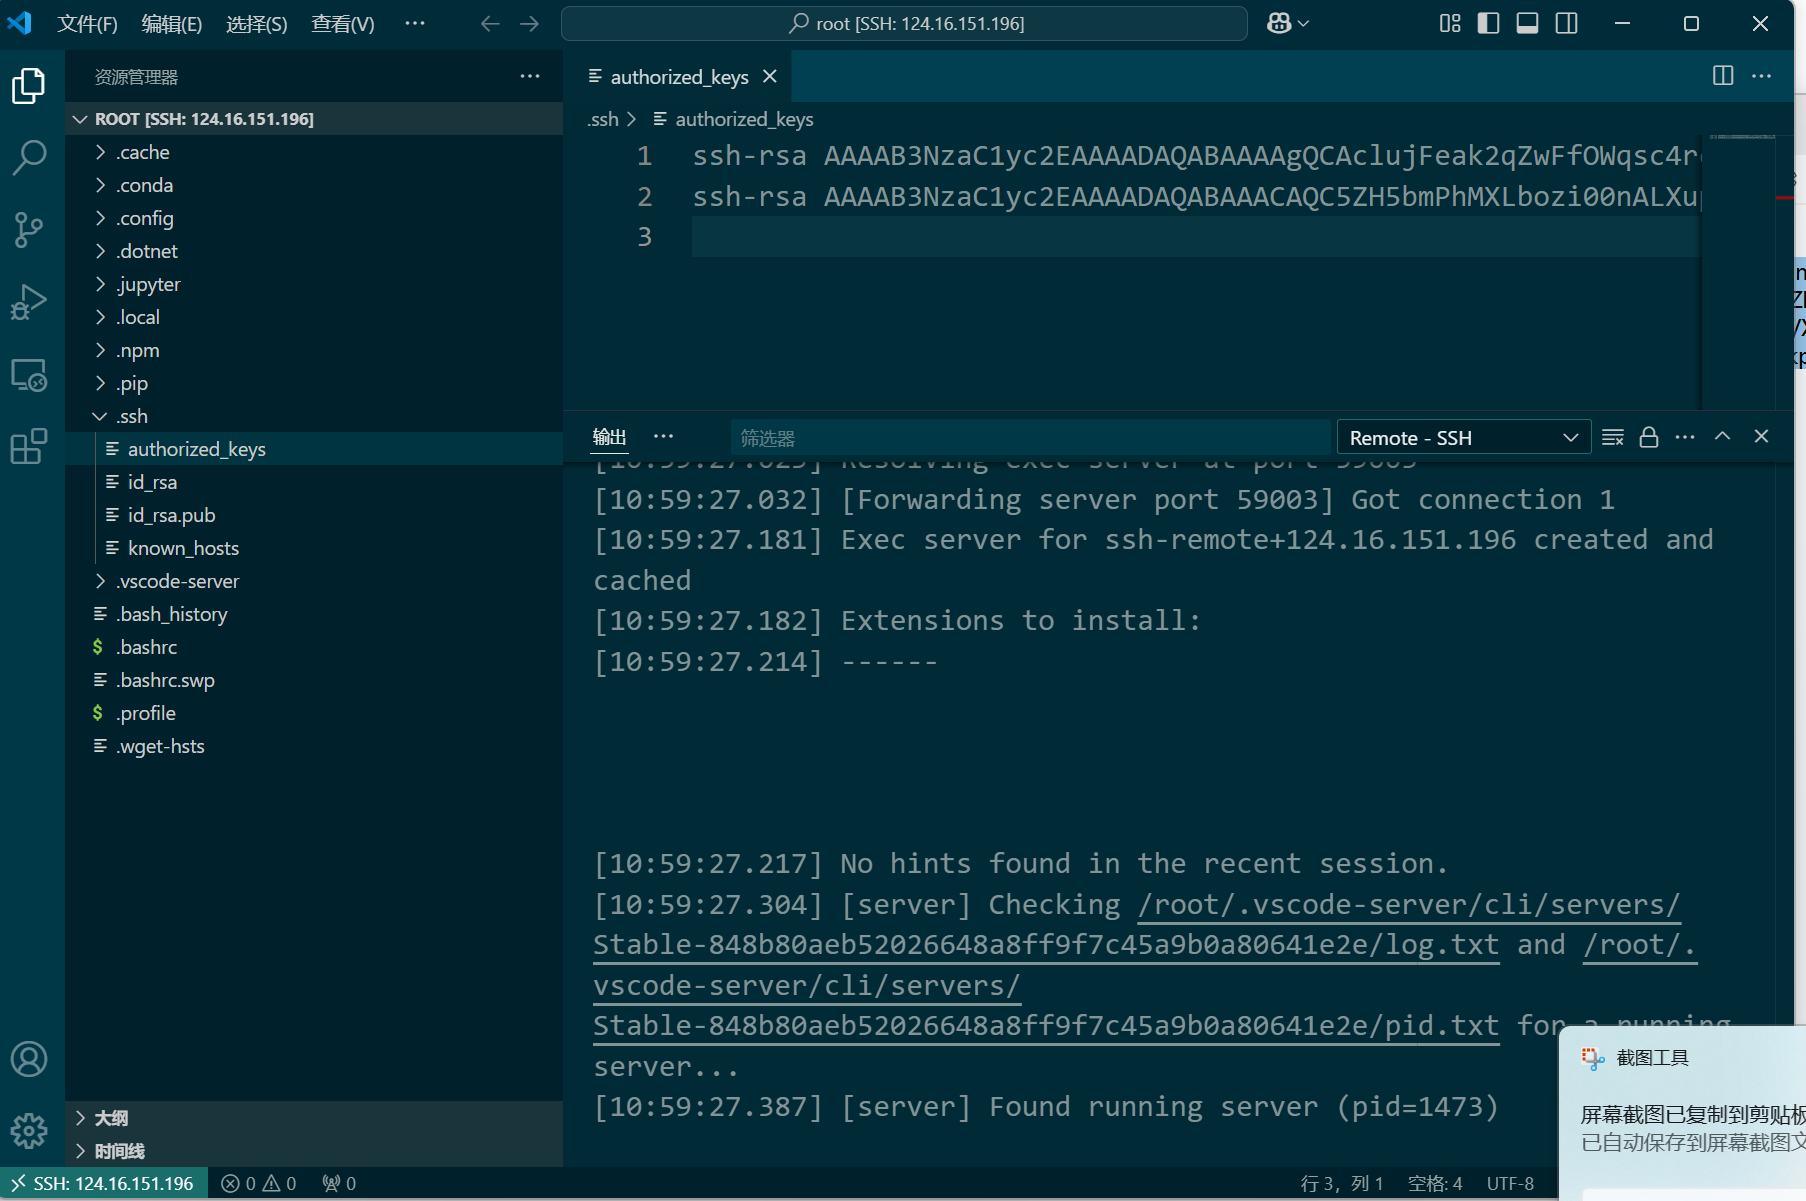
Task: Open the Run and Debug view
Action: point(29,302)
